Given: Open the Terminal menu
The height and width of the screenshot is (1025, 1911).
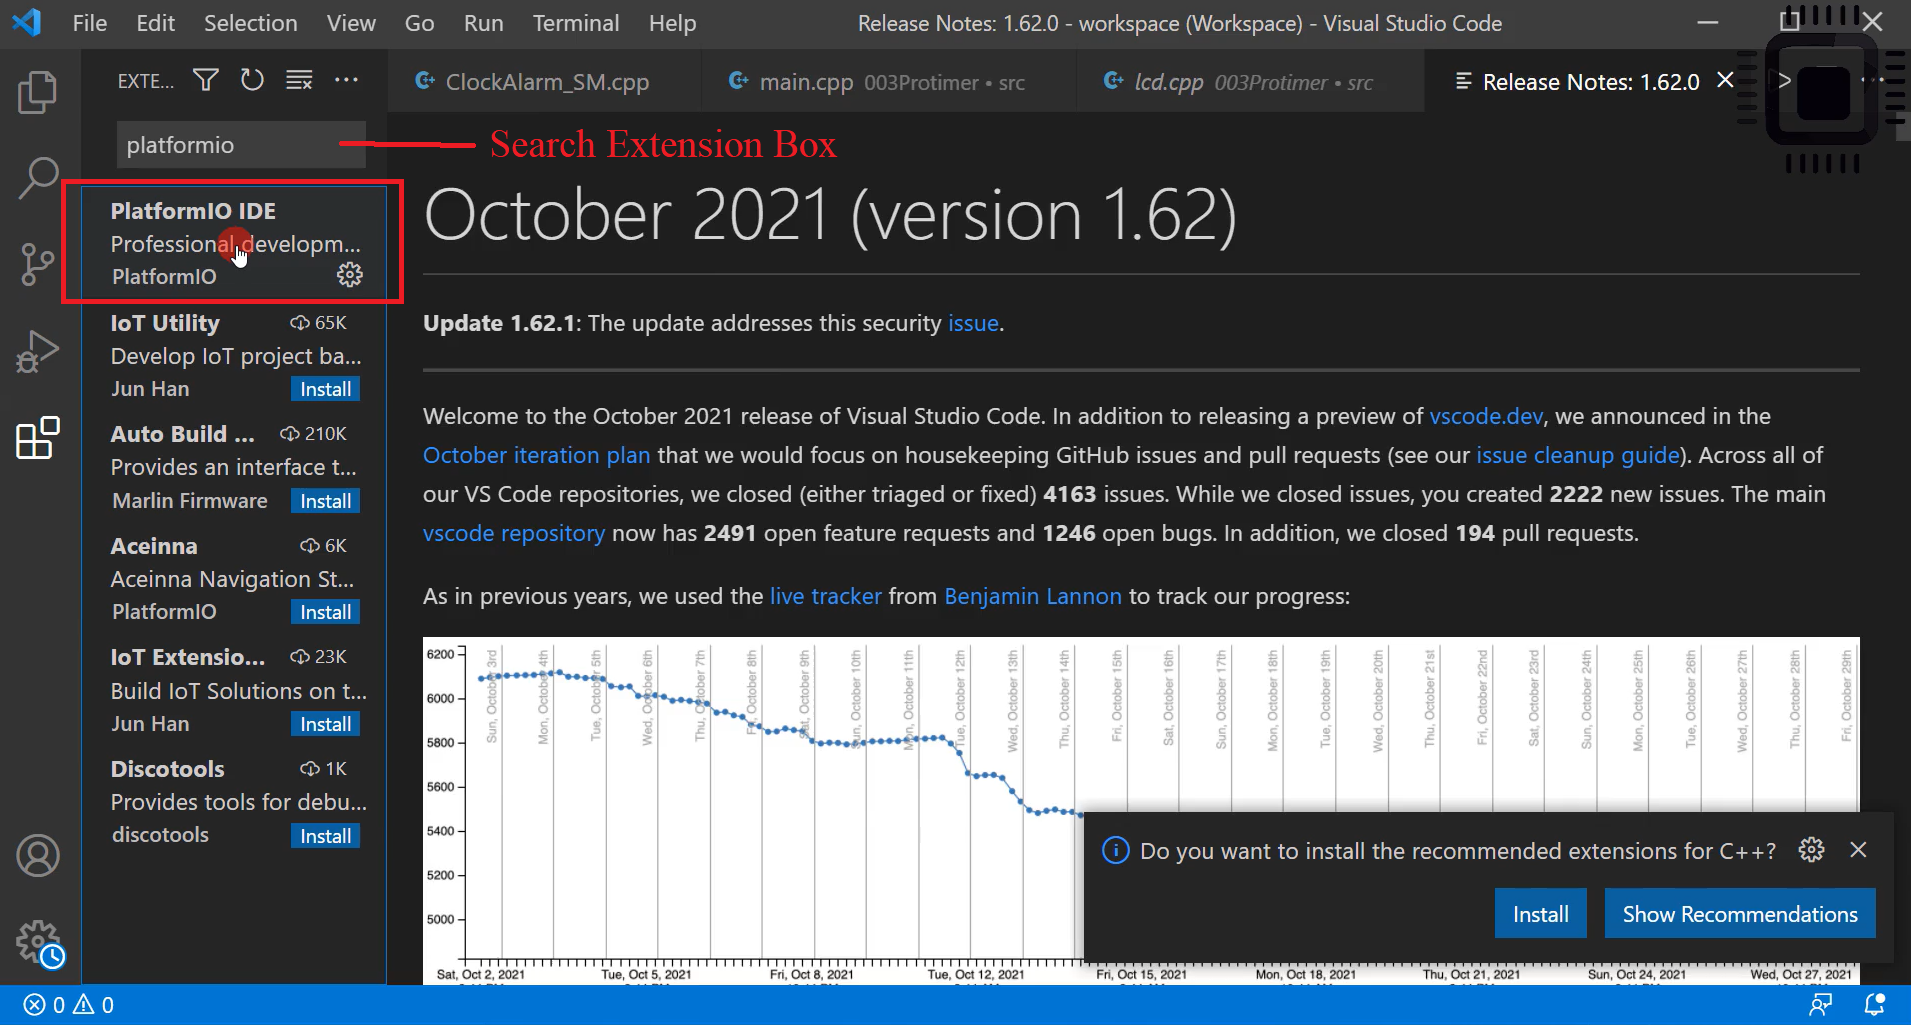Looking at the screenshot, I should (x=576, y=23).
